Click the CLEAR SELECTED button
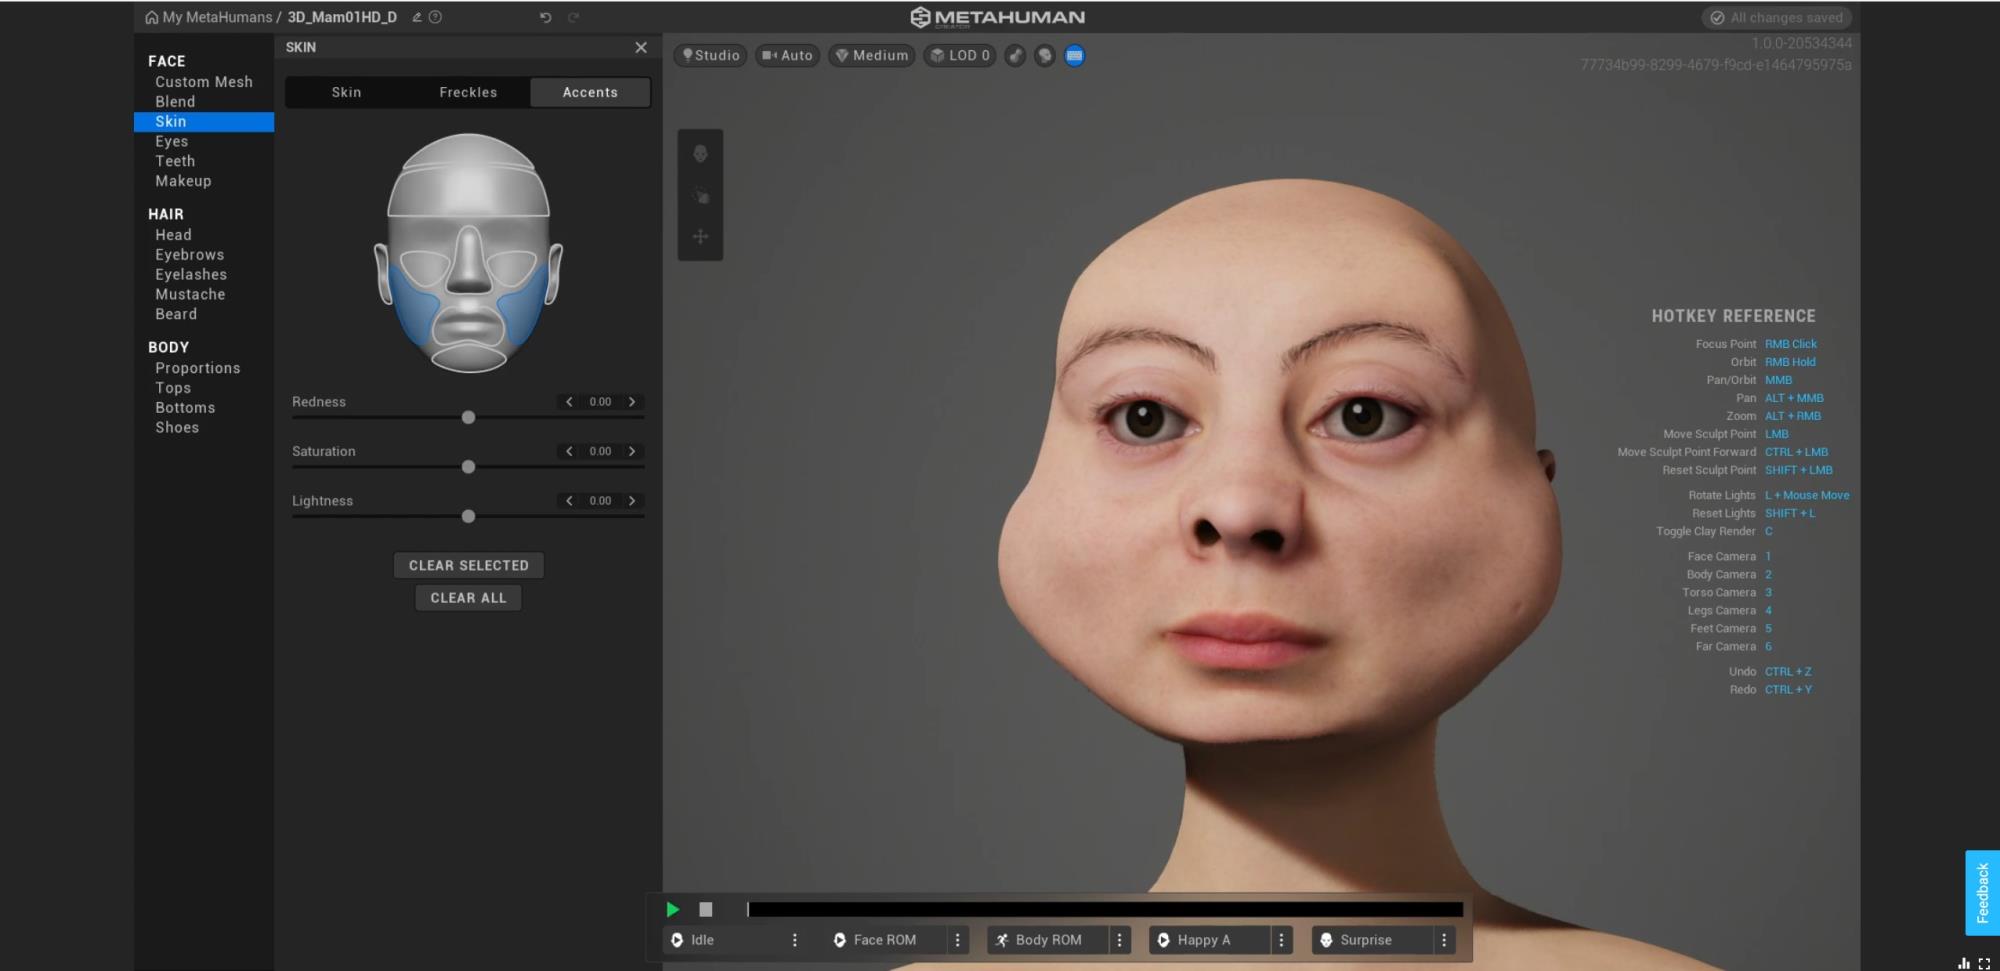The width and height of the screenshot is (2000, 971). (468, 565)
